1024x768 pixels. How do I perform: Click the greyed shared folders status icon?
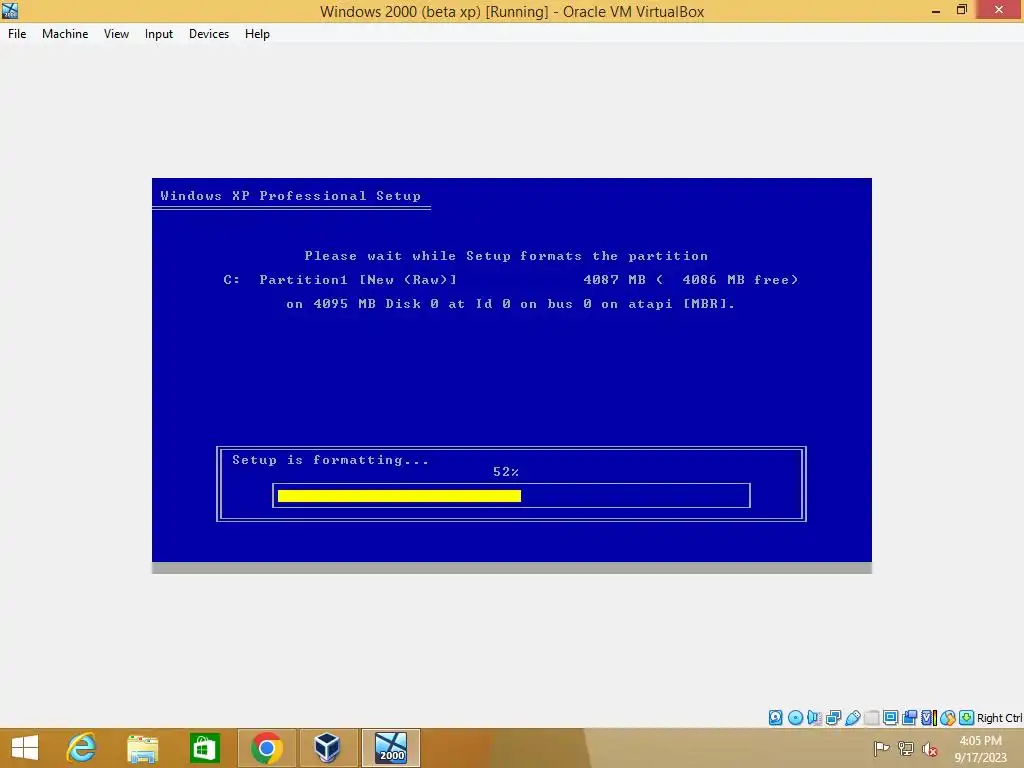click(x=871, y=718)
